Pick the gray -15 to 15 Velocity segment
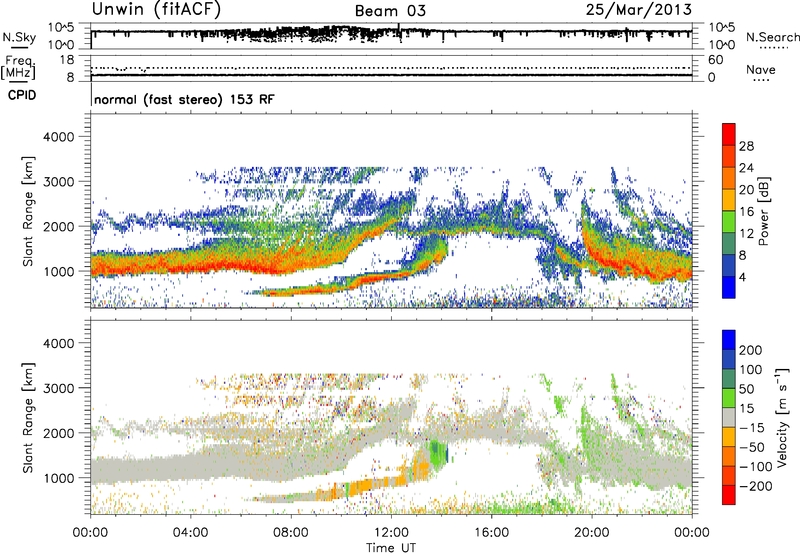 coord(729,417)
